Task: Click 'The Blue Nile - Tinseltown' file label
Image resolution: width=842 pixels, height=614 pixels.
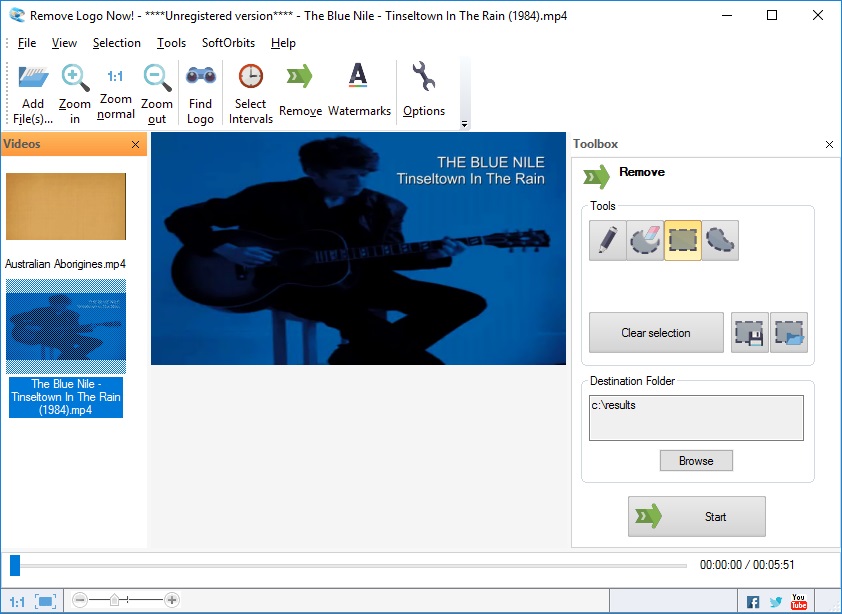Action: [x=66, y=397]
